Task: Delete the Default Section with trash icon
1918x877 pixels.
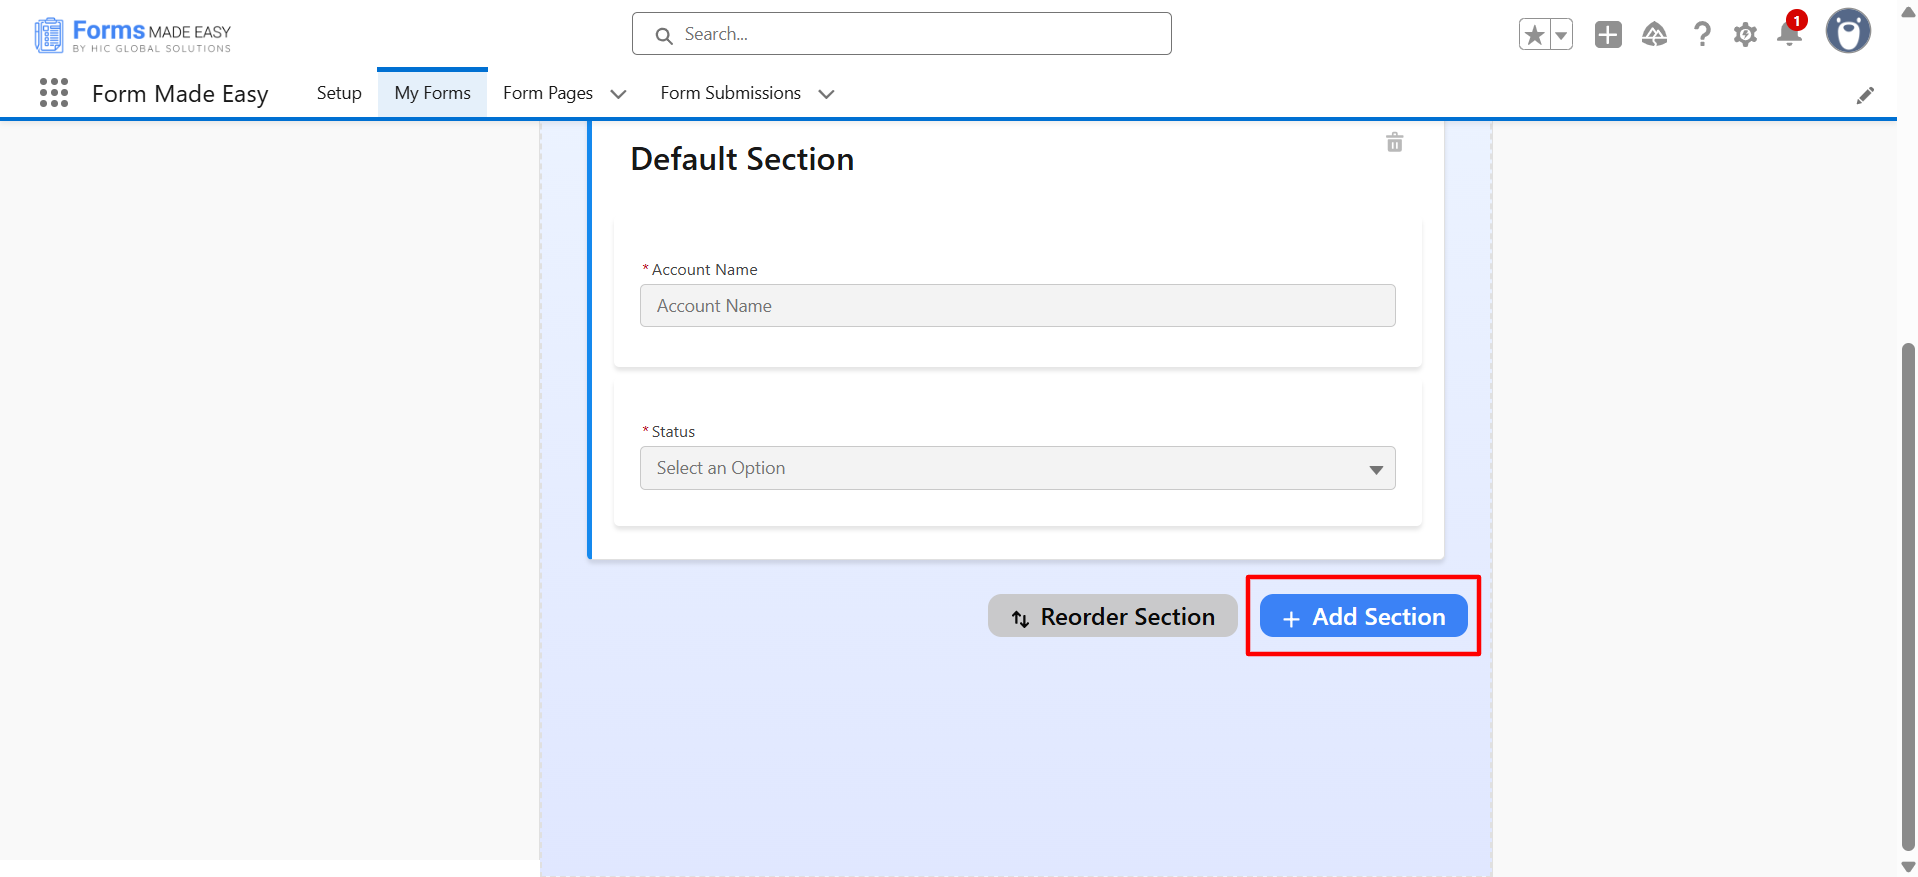Action: pos(1394,143)
